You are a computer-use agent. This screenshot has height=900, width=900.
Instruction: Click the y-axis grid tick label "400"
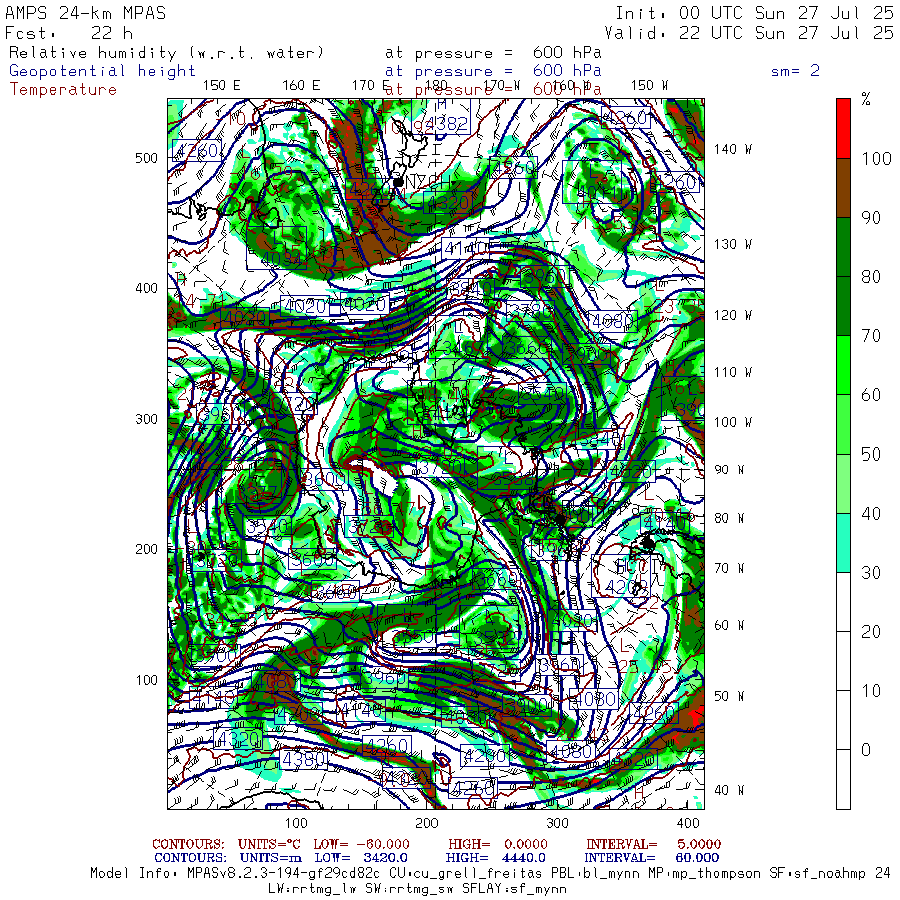pos(146,289)
